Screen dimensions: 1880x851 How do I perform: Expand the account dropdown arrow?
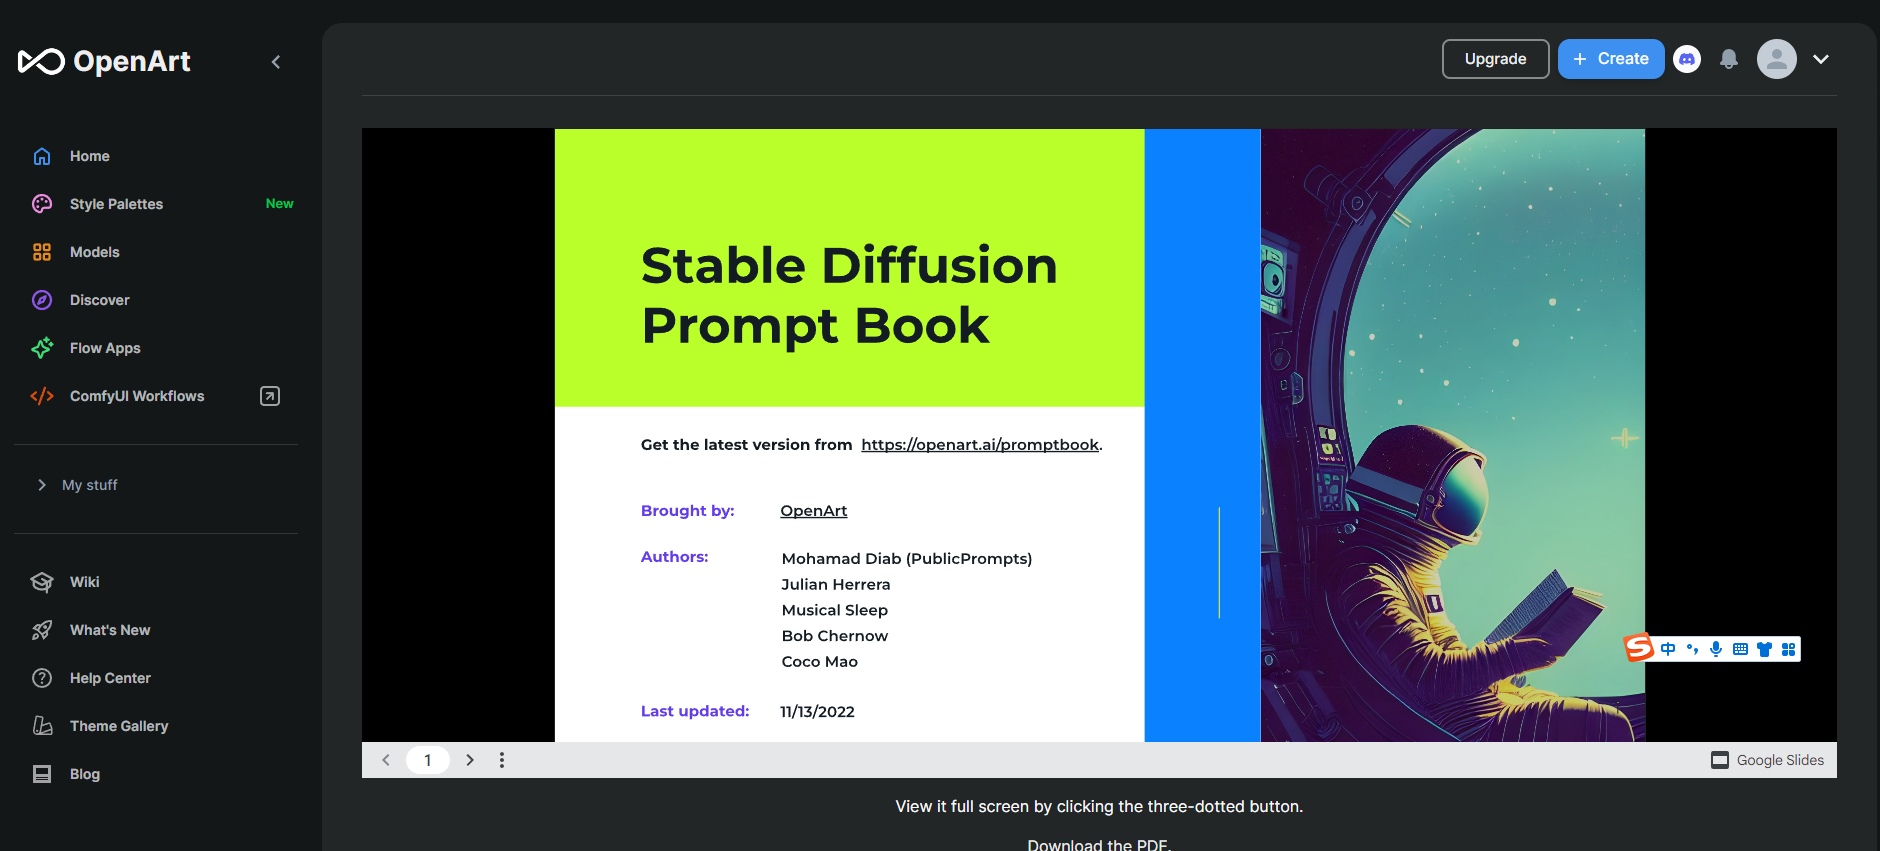click(1821, 59)
